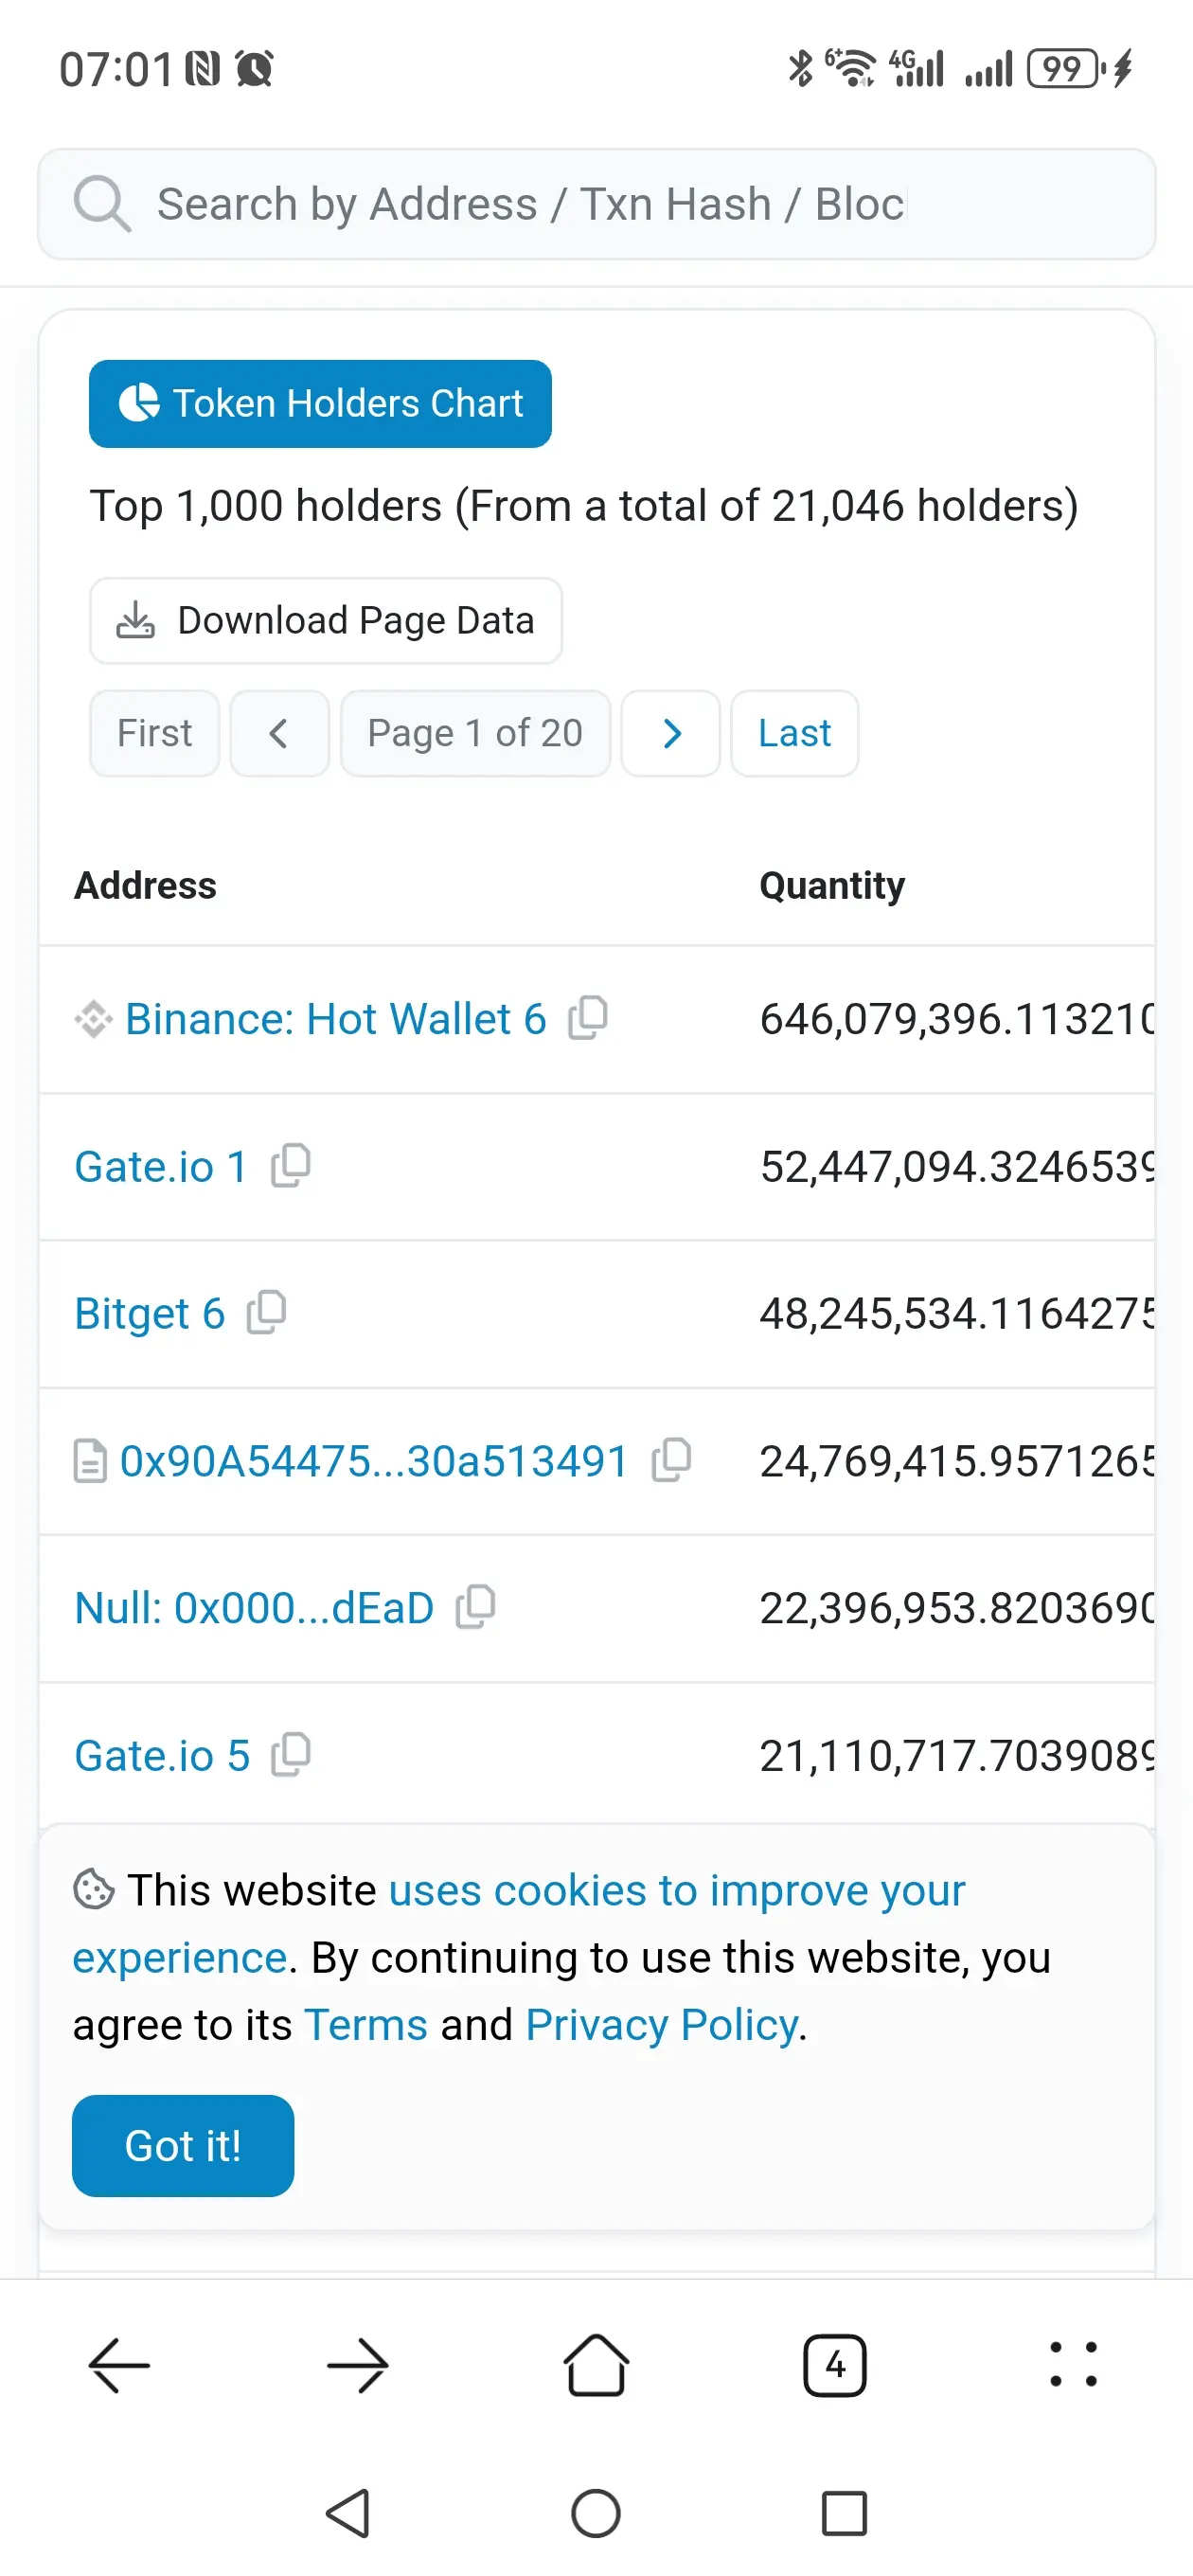
Task: Jump to Last page of holders
Action: pyautogui.click(x=795, y=733)
